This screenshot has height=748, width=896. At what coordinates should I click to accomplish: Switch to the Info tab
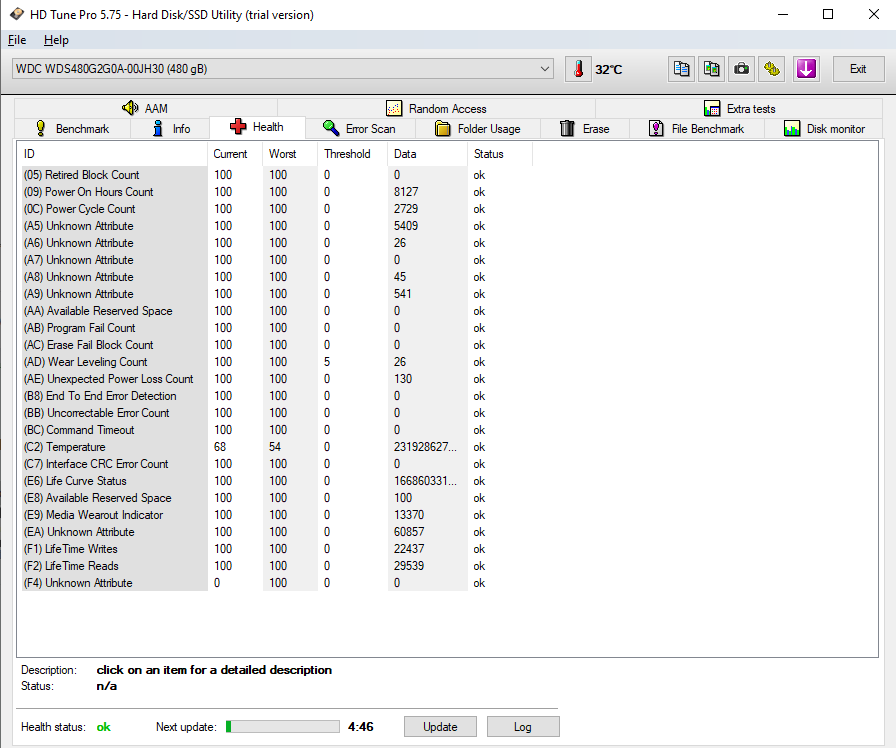(x=171, y=129)
